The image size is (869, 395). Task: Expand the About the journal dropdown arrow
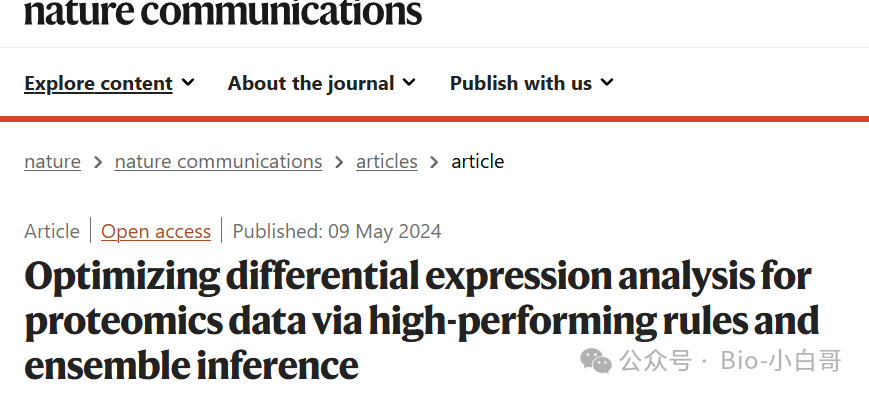409,83
